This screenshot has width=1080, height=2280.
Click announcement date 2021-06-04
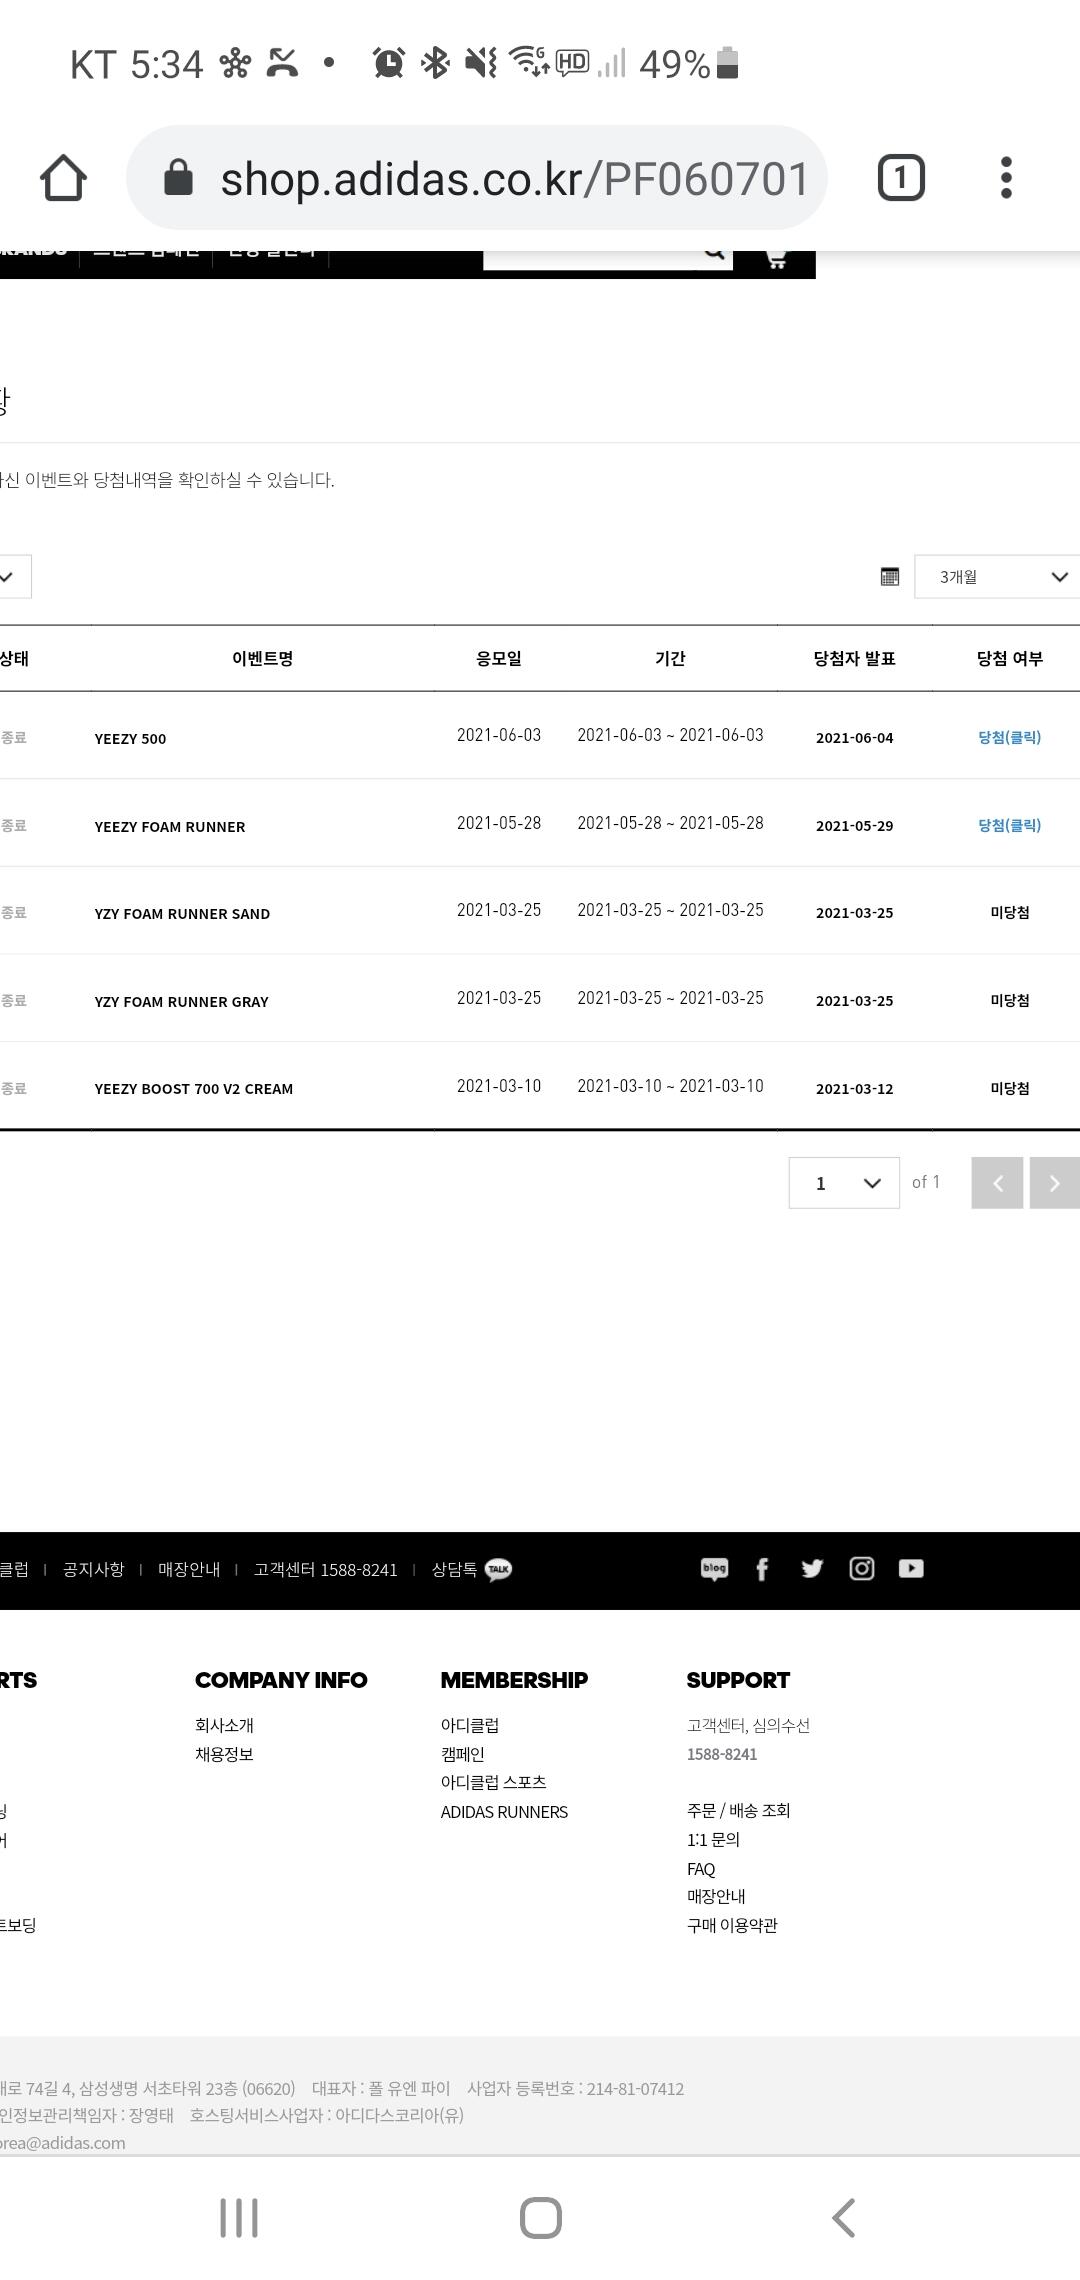(854, 738)
